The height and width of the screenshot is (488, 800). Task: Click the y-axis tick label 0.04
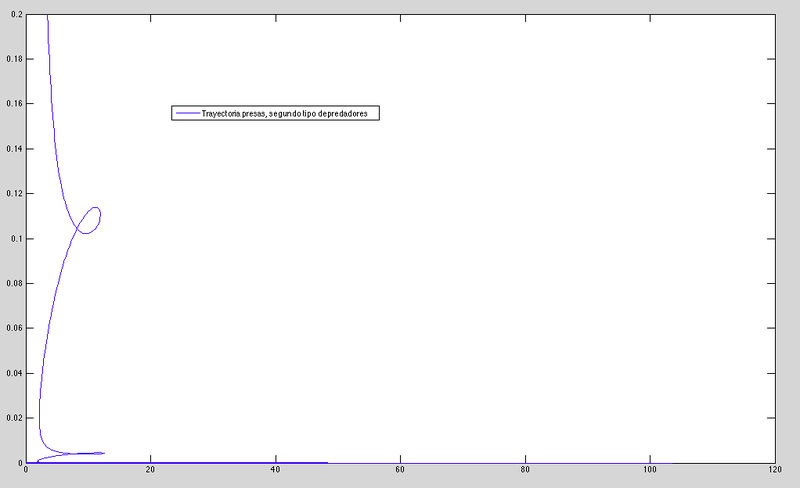click(14, 373)
